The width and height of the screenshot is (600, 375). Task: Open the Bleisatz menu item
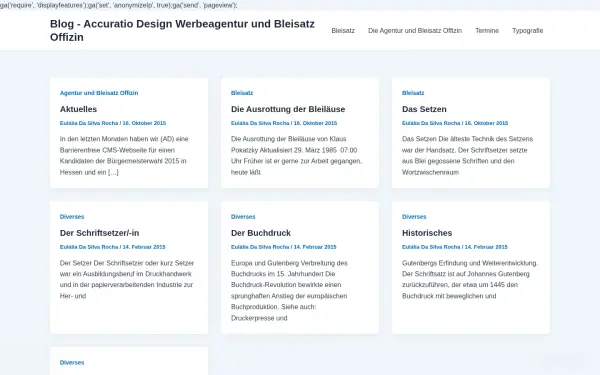343,31
